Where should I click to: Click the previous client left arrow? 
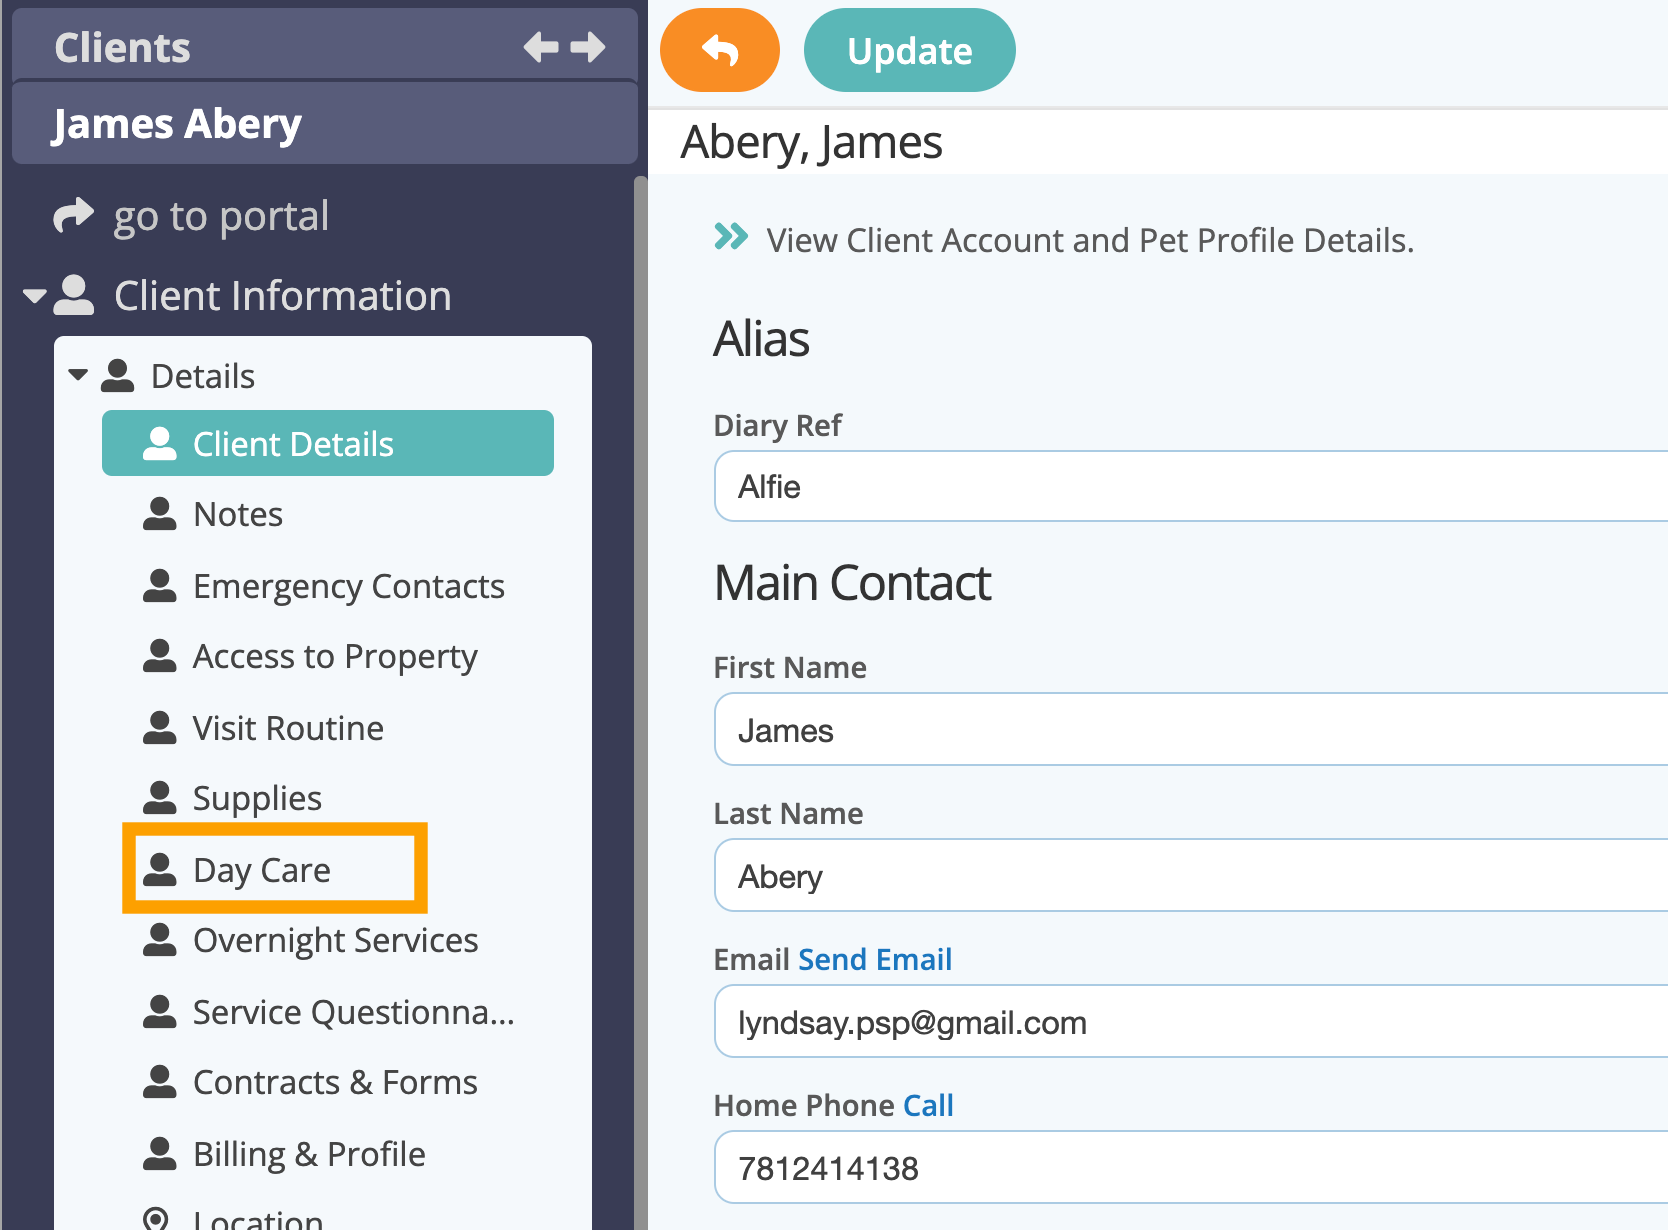click(541, 47)
